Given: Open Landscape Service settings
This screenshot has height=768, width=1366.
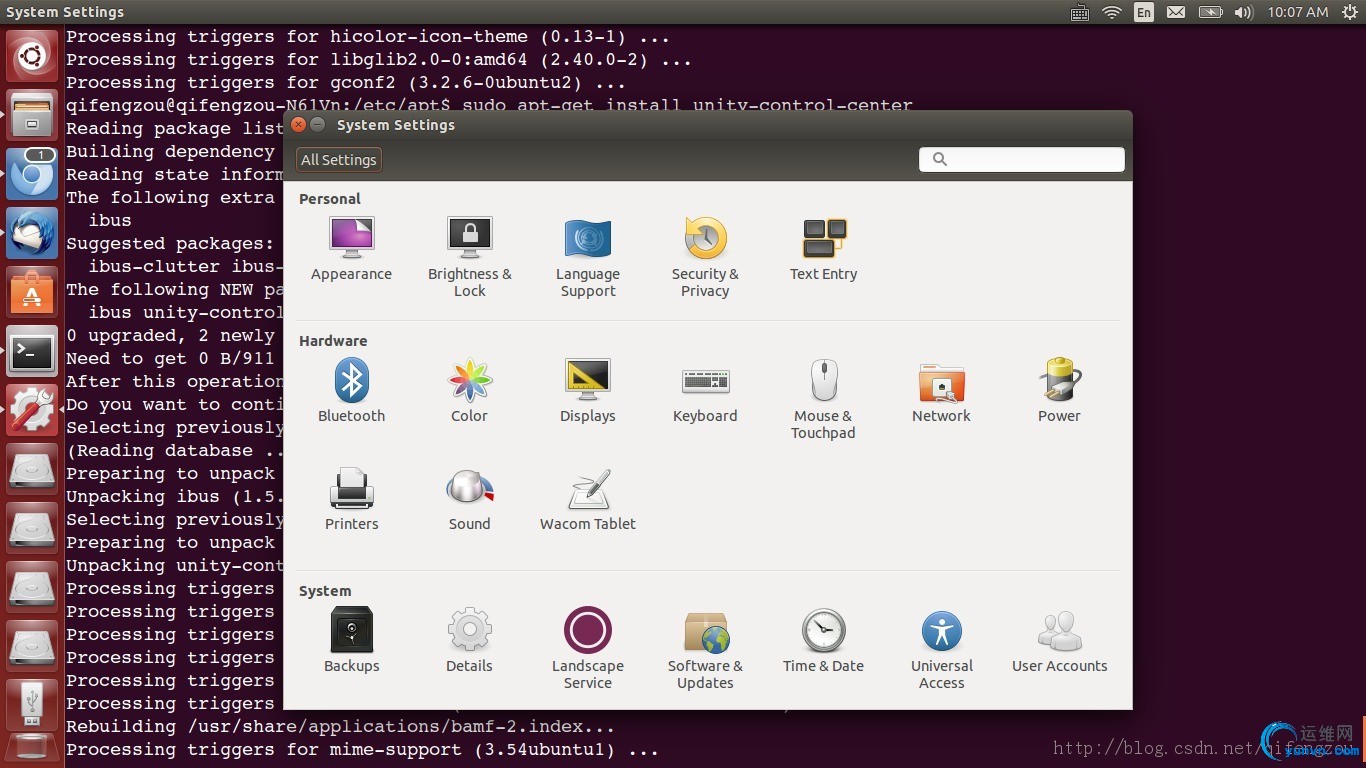Looking at the screenshot, I should point(588,650).
